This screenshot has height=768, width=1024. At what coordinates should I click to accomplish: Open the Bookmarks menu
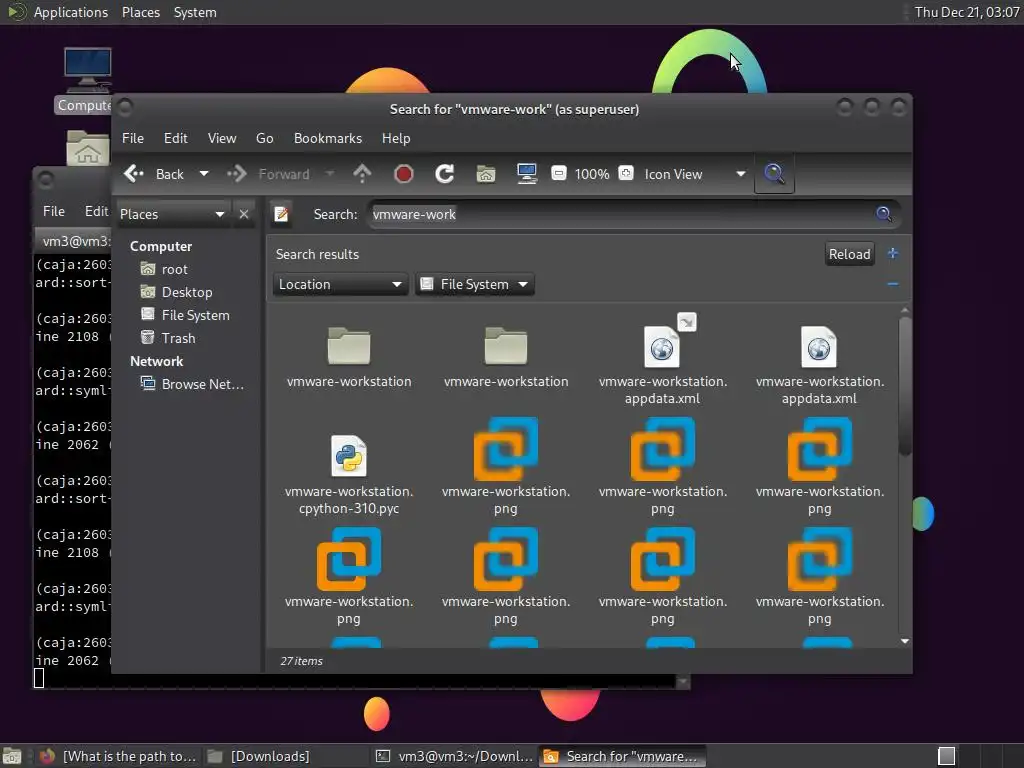pos(328,138)
